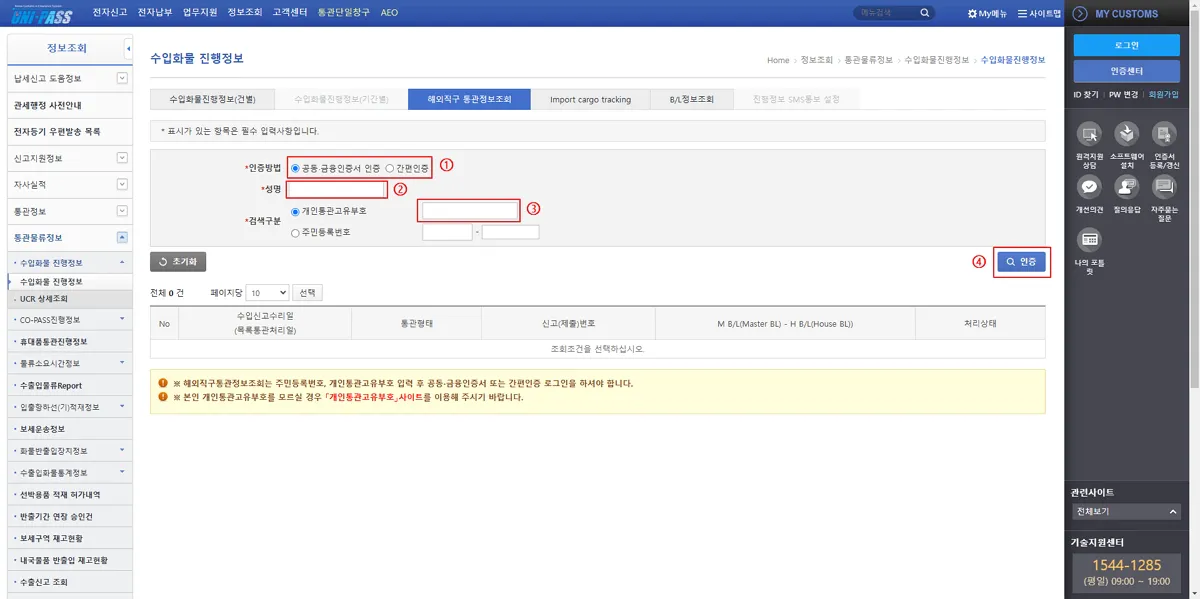The image size is (1200, 599).
Task: Switch to 해외직구 통관정보조회 tab
Action: point(469,99)
